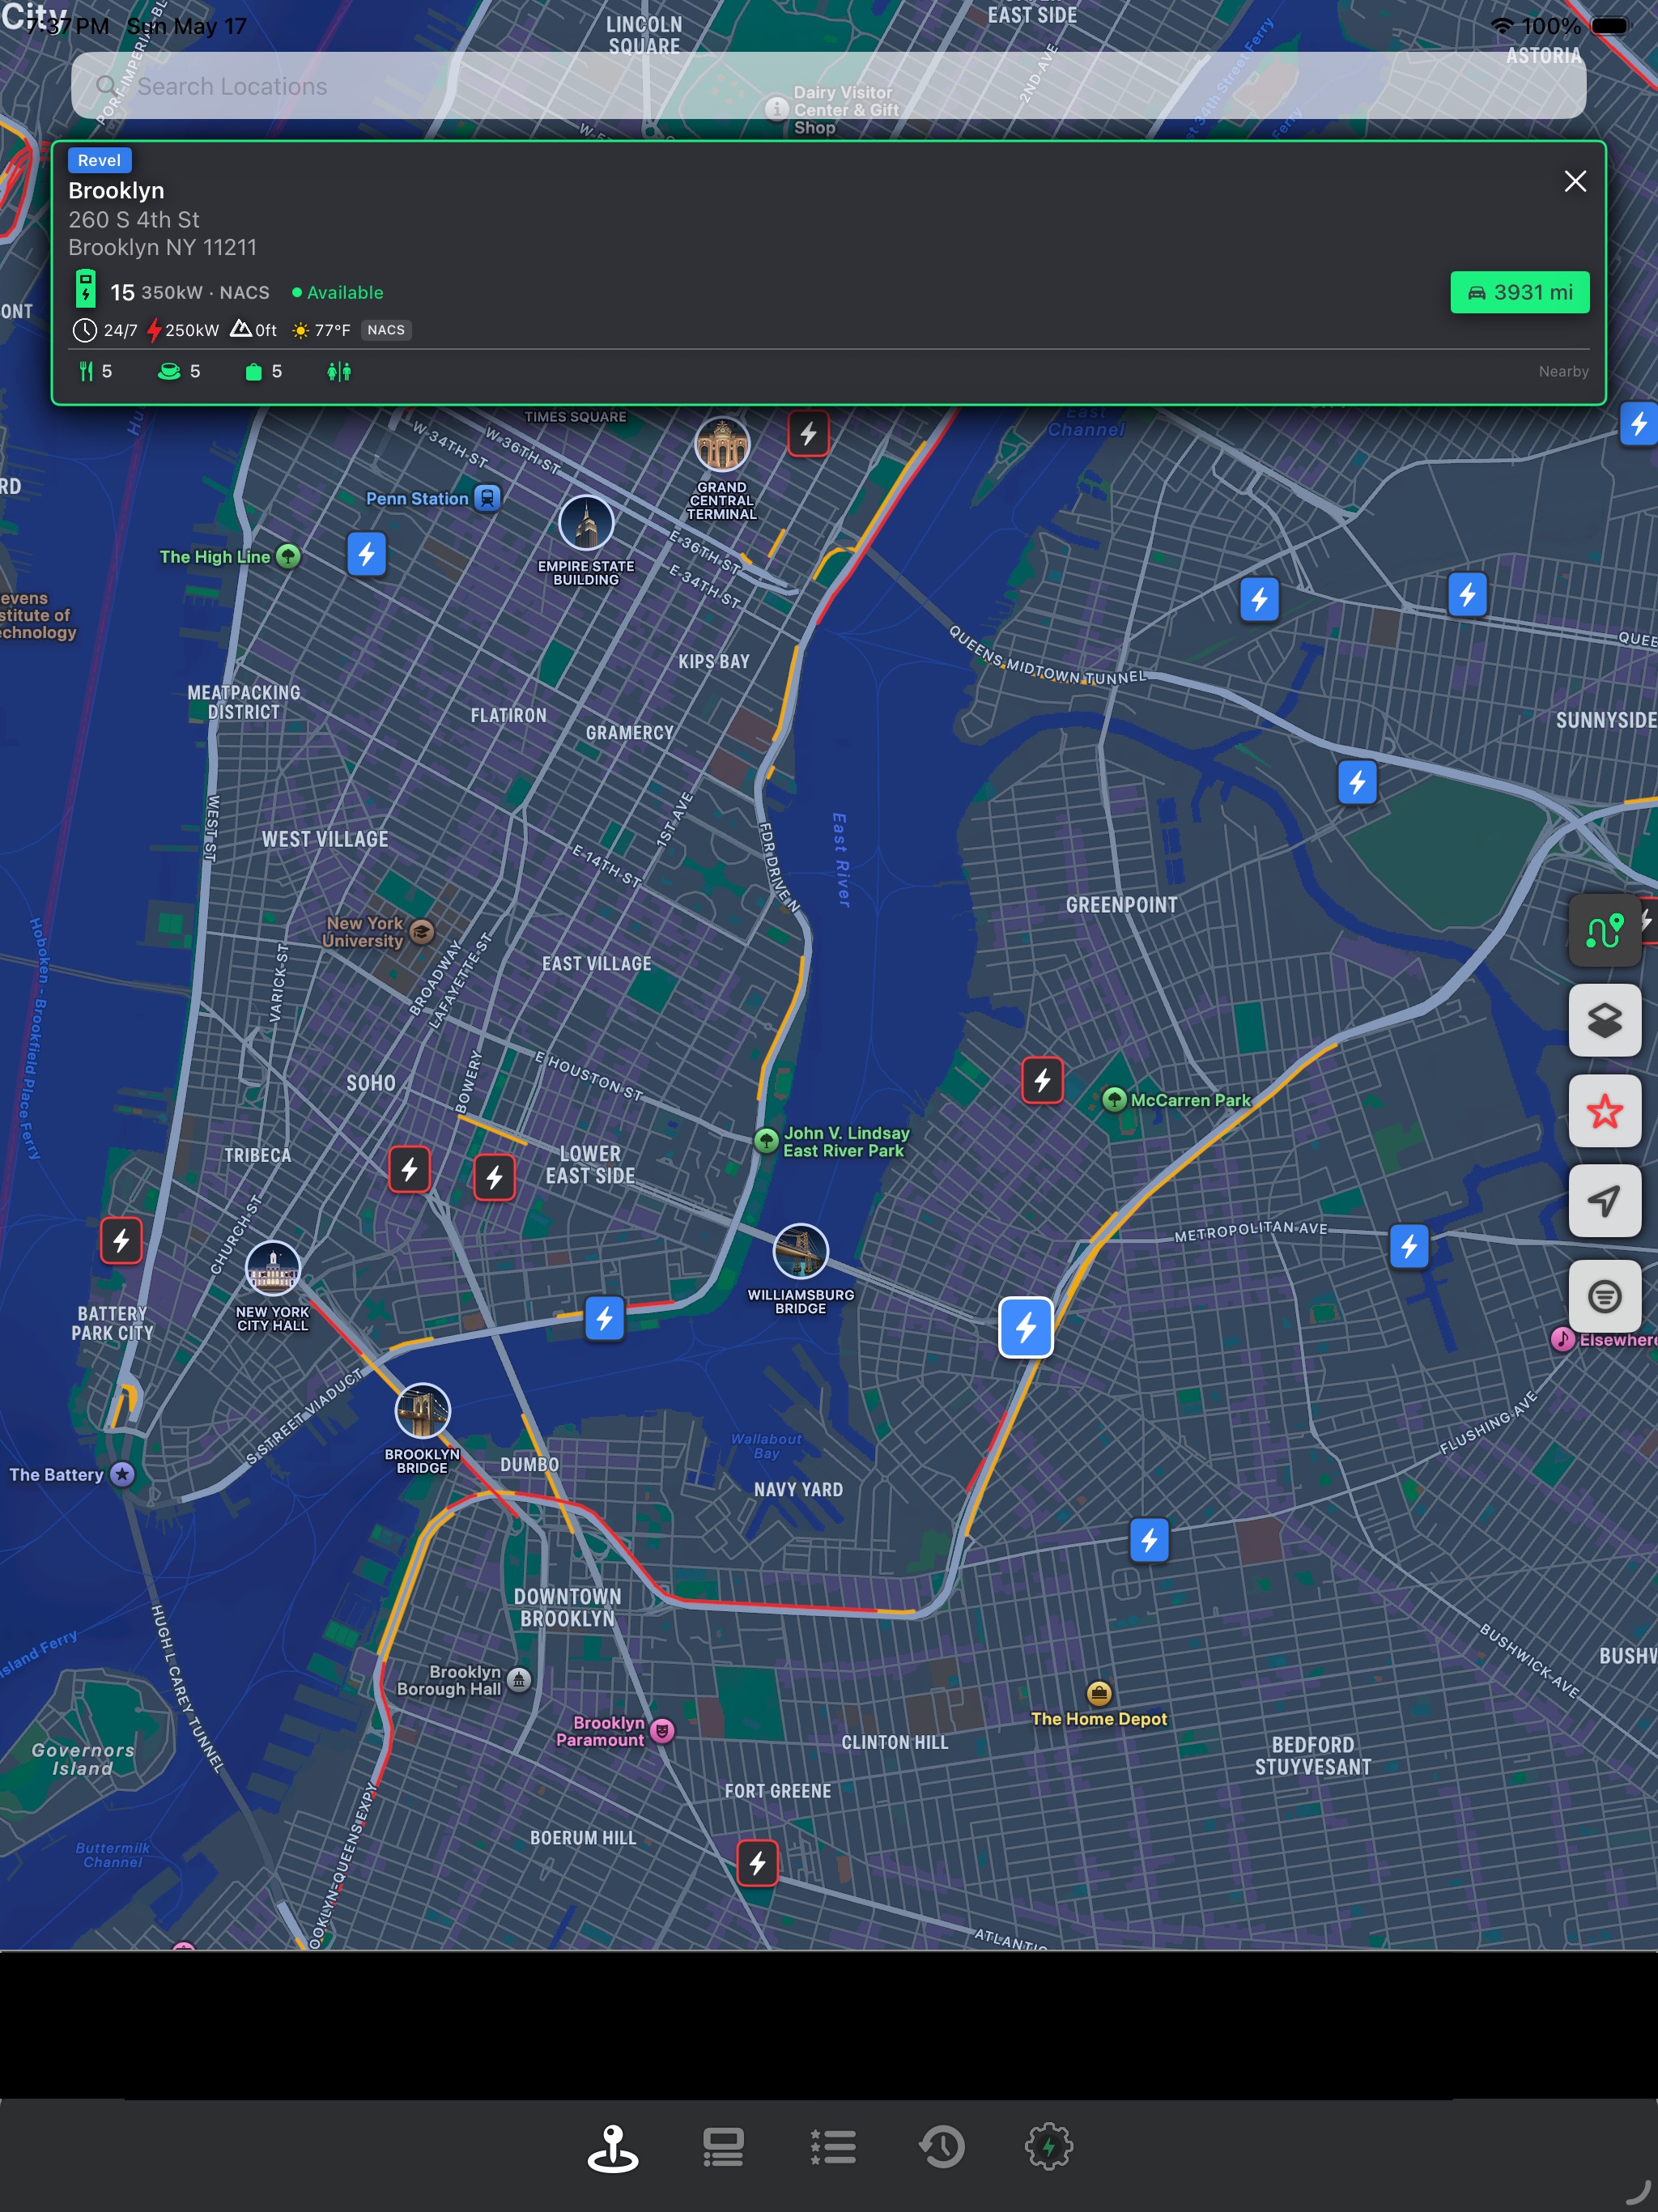Tap the Brooklyn Paramount marker
Image resolution: width=1658 pixels, height=2212 pixels.
(662, 1731)
